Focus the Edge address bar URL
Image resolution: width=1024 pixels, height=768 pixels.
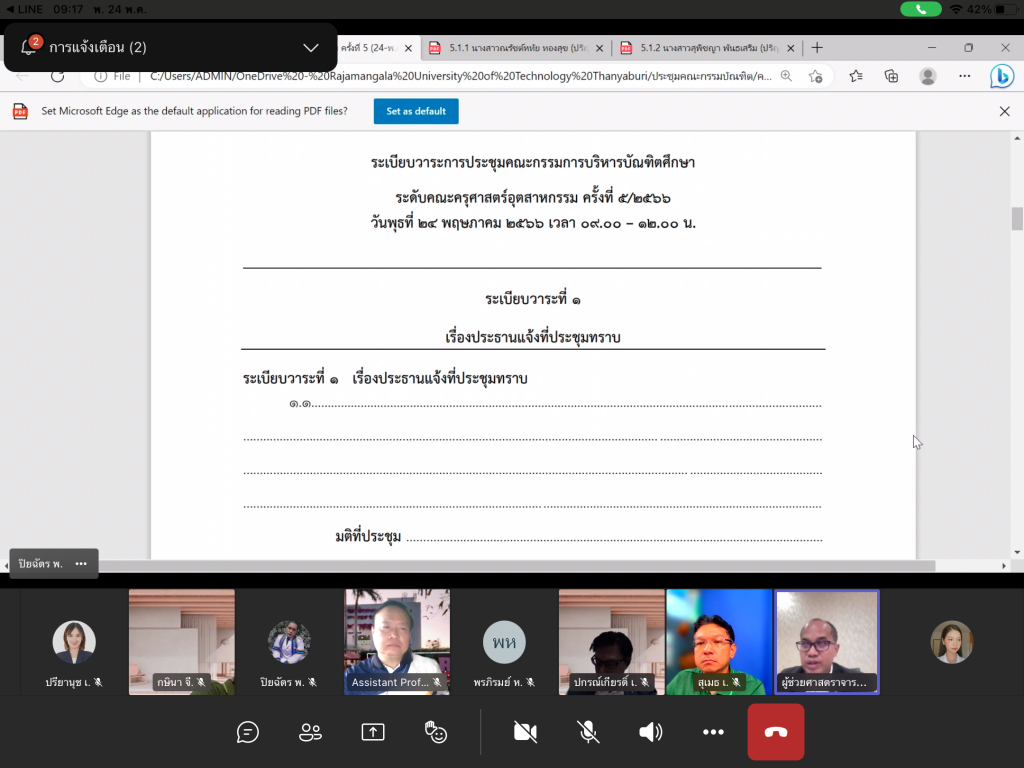coord(460,76)
